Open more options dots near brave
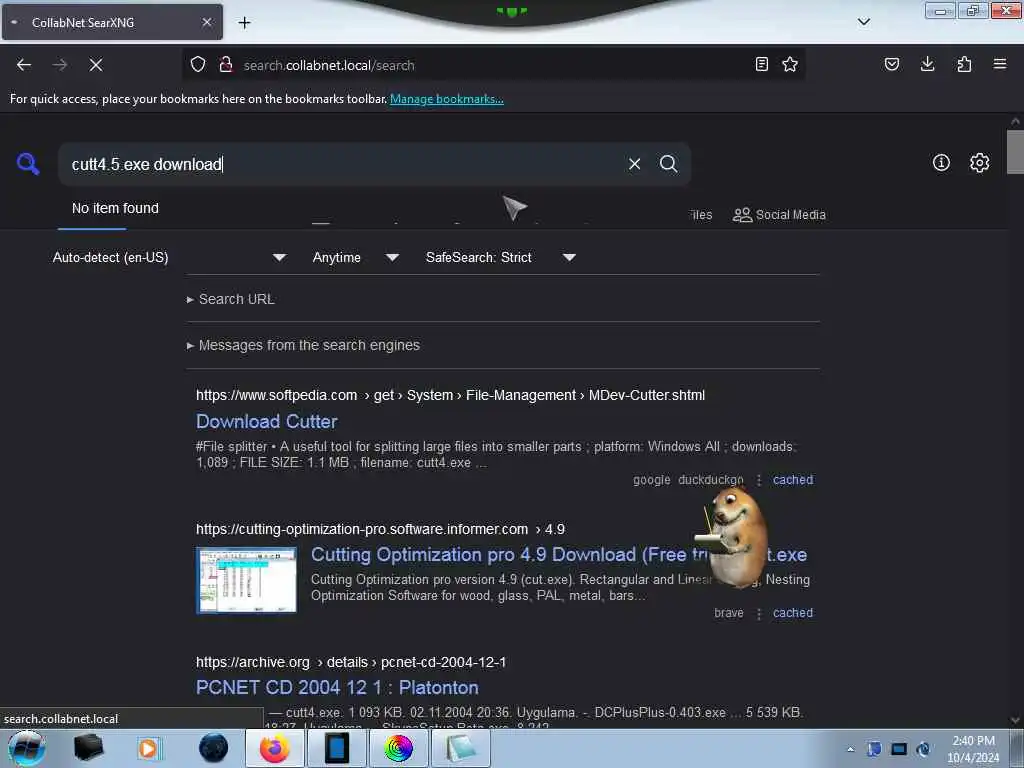 (759, 613)
